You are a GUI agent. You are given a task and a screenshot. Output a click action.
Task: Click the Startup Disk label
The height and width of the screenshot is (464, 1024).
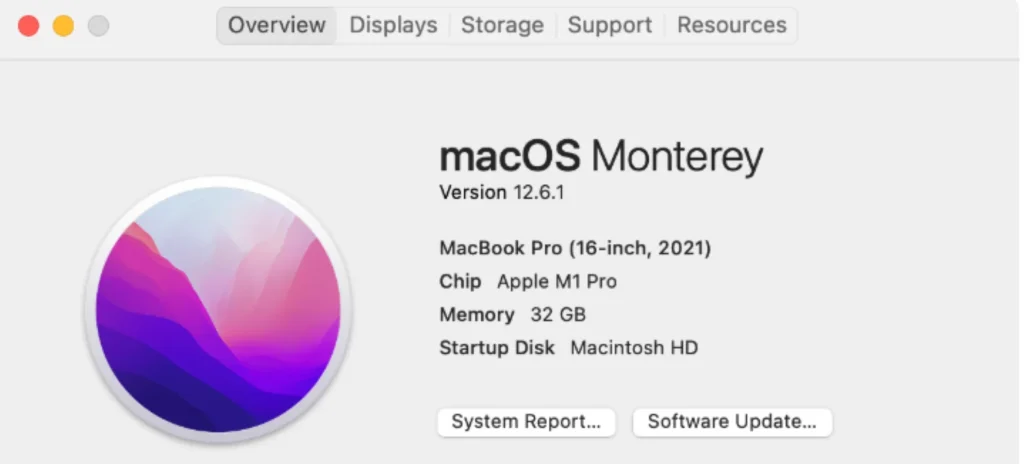[497, 348]
